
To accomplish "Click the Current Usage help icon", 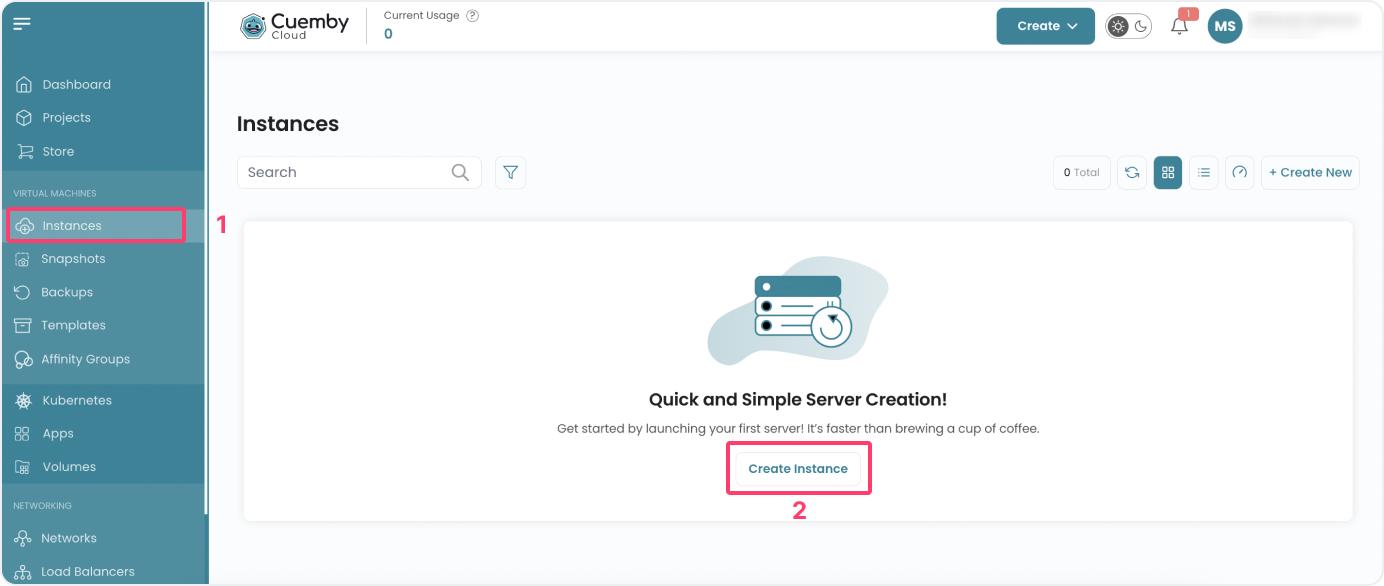I will point(470,15).
